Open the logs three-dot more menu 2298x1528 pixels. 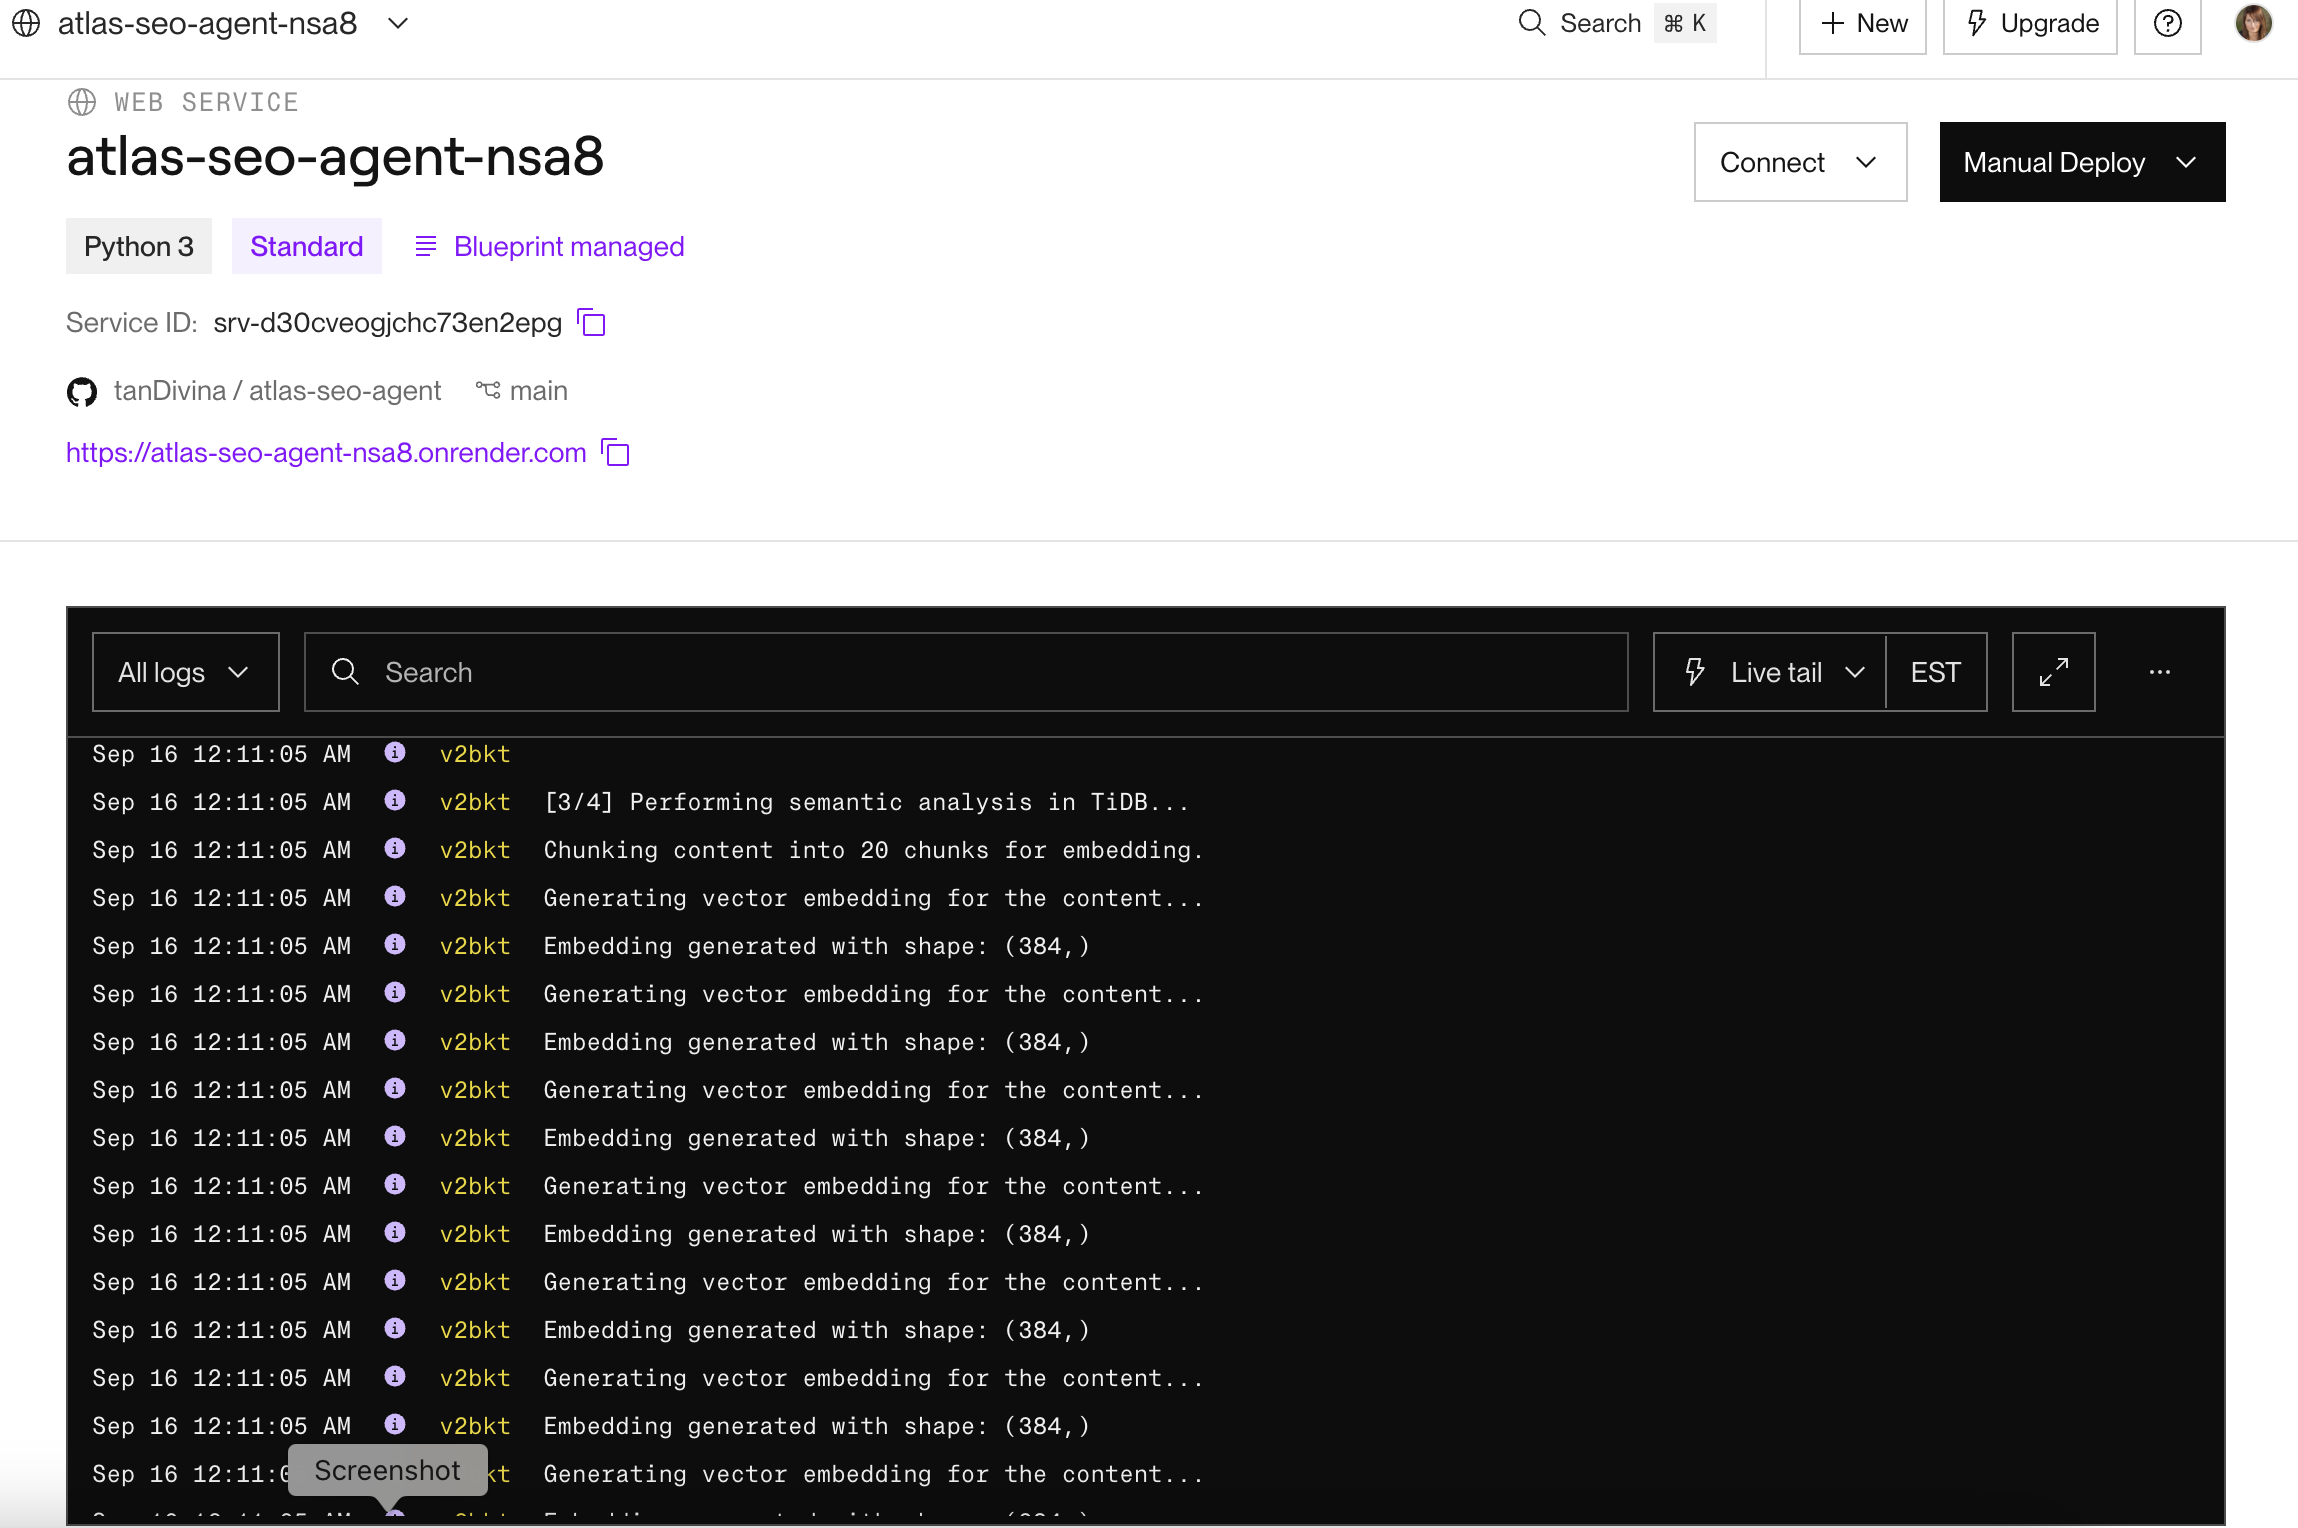2159,672
